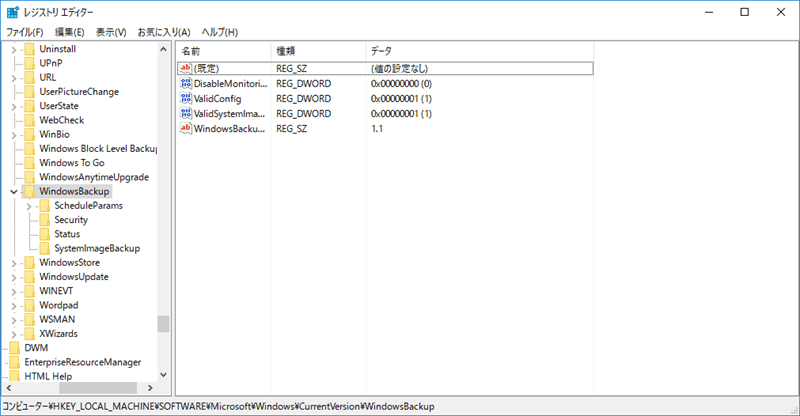Click the WindowsBackup string value icon
This screenshot has height=416, width=800.
tap(186, 128)
